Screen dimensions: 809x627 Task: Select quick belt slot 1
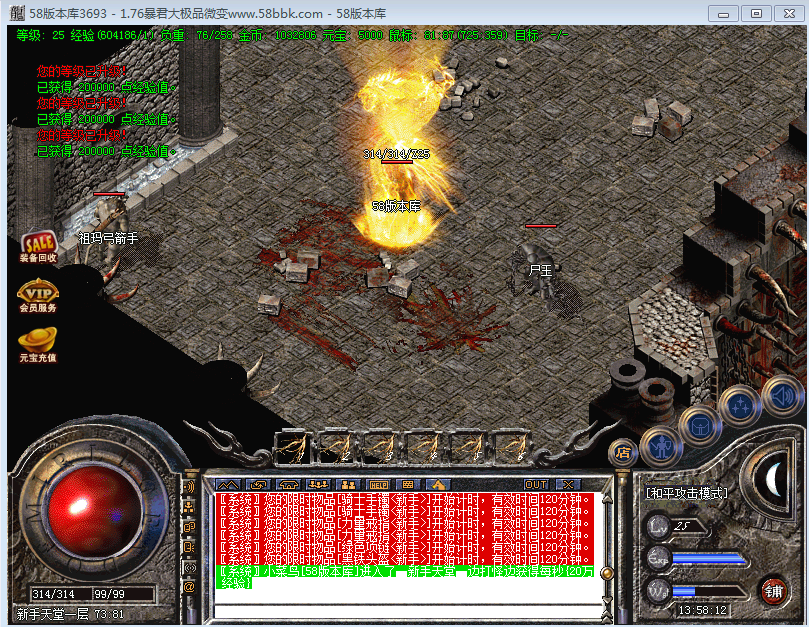pyautogui.click(x=293, y=447)
